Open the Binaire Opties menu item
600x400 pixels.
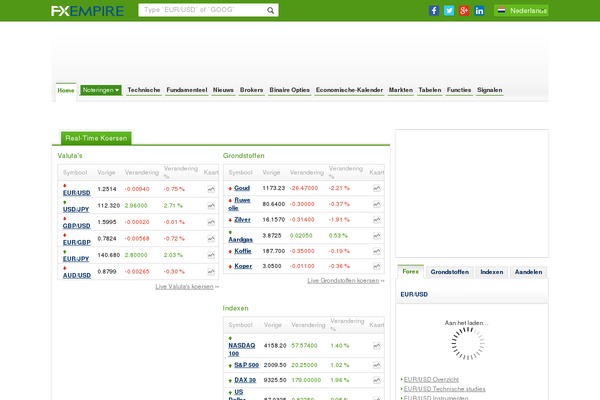click(289, 90)
